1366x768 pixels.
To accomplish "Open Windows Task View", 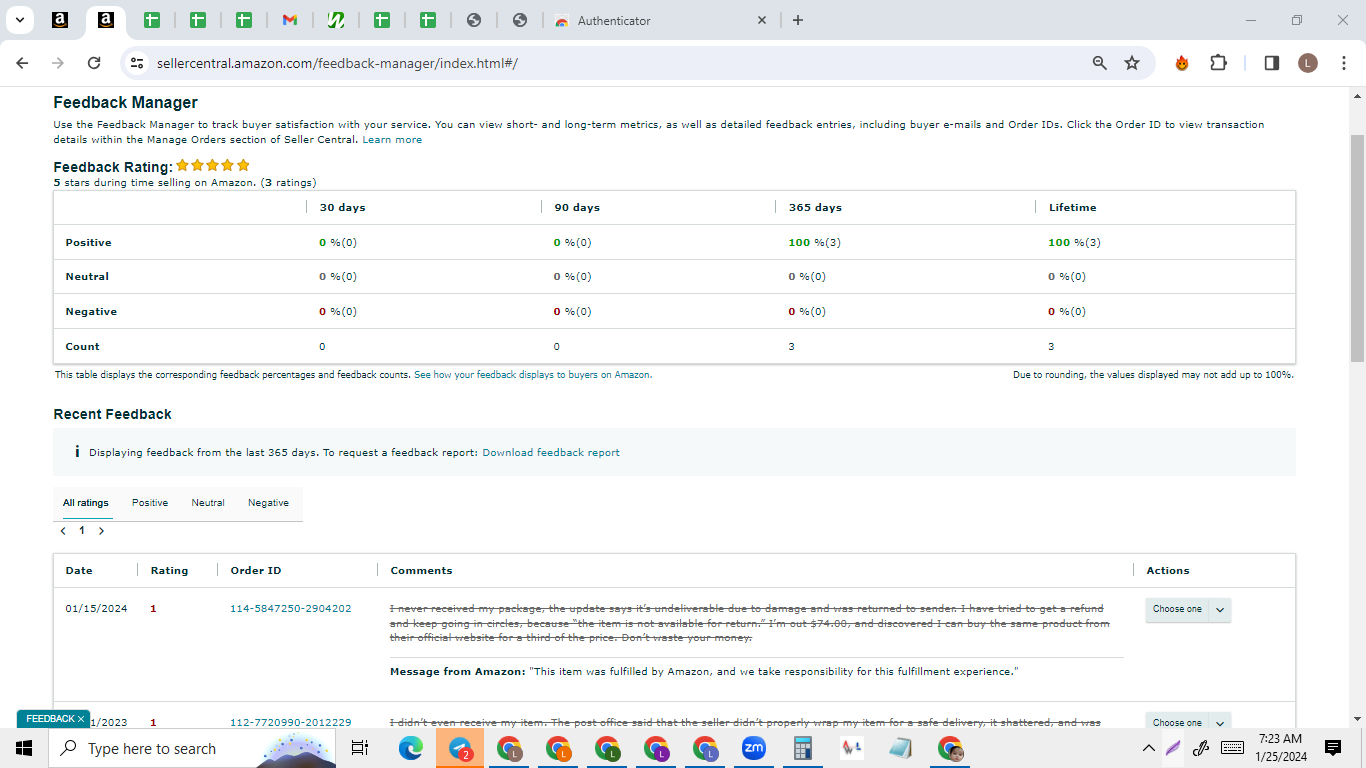I will click(x=360, y=748).
